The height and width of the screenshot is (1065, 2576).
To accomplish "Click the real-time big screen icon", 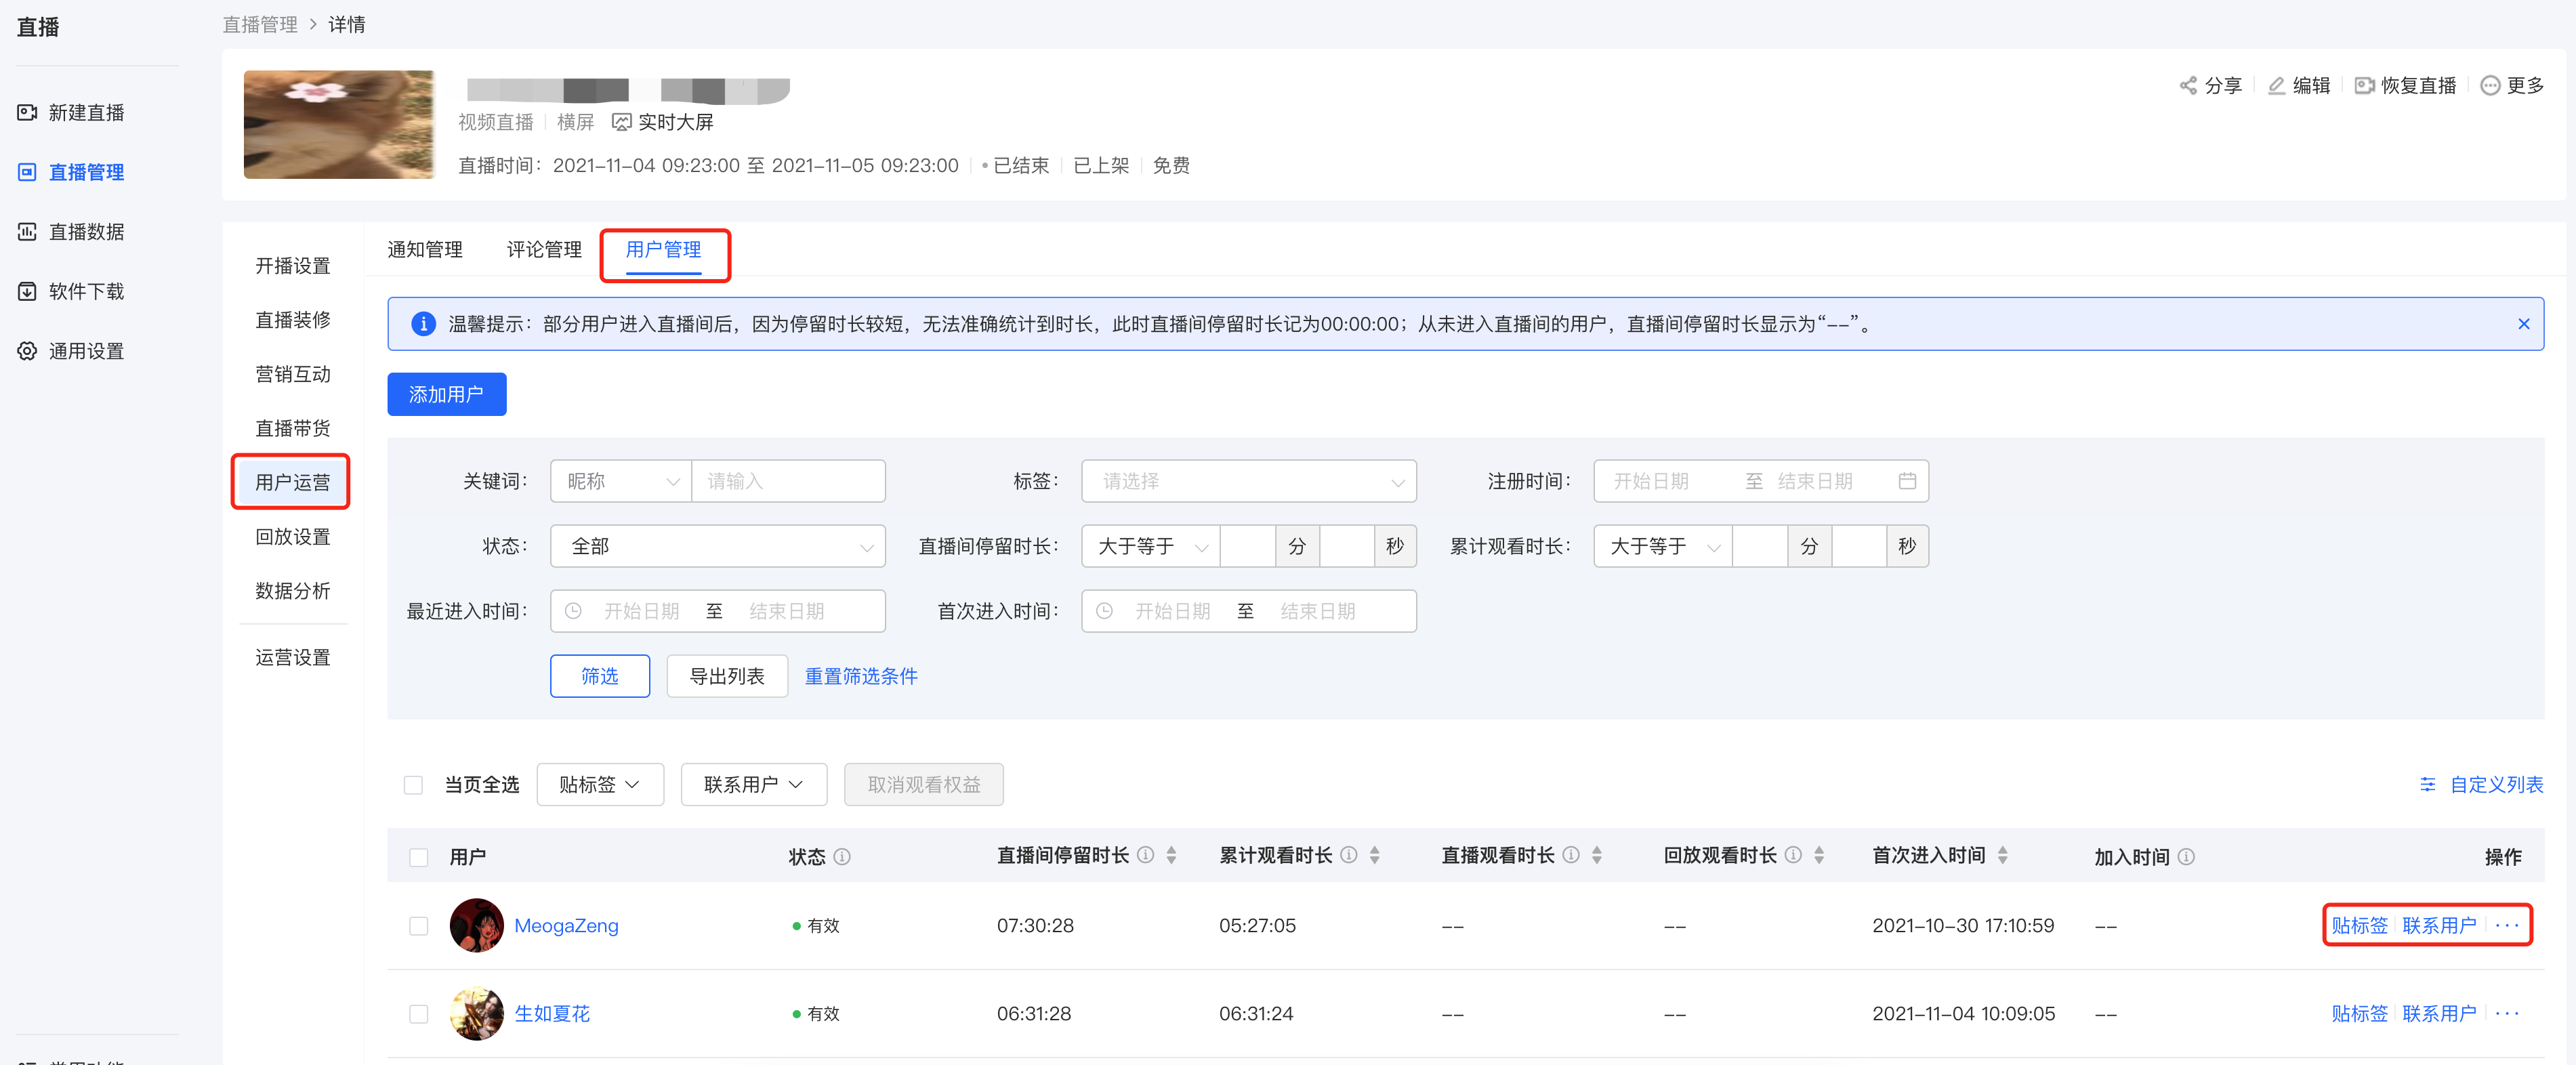I will [621, 122].
